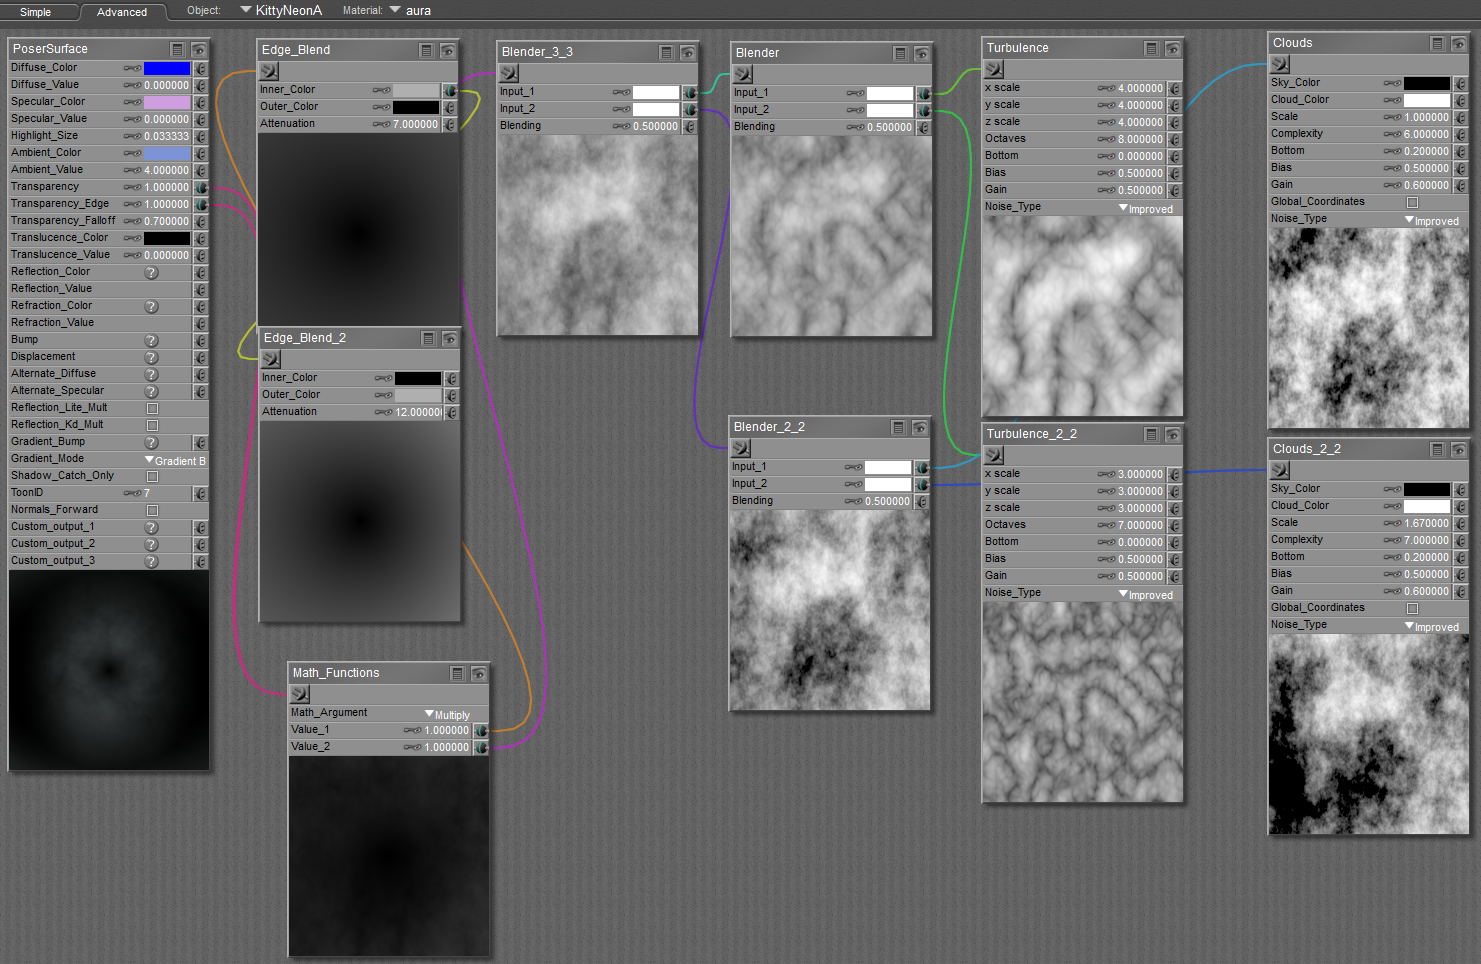The width and height of the screenshot is (1481, 964).
Task: Click the output plug icon on Clouds_2_2 node
Action: click(x=1280, y=470)
